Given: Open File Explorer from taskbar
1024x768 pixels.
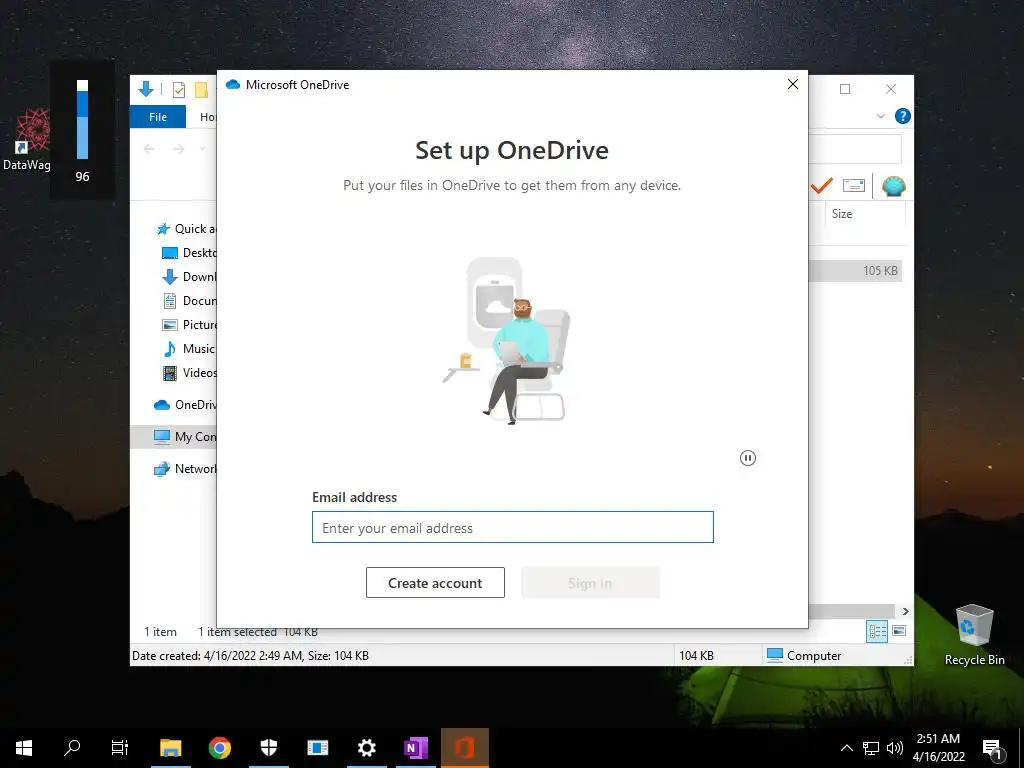Looking at the screenshot, I should [170, 748].
